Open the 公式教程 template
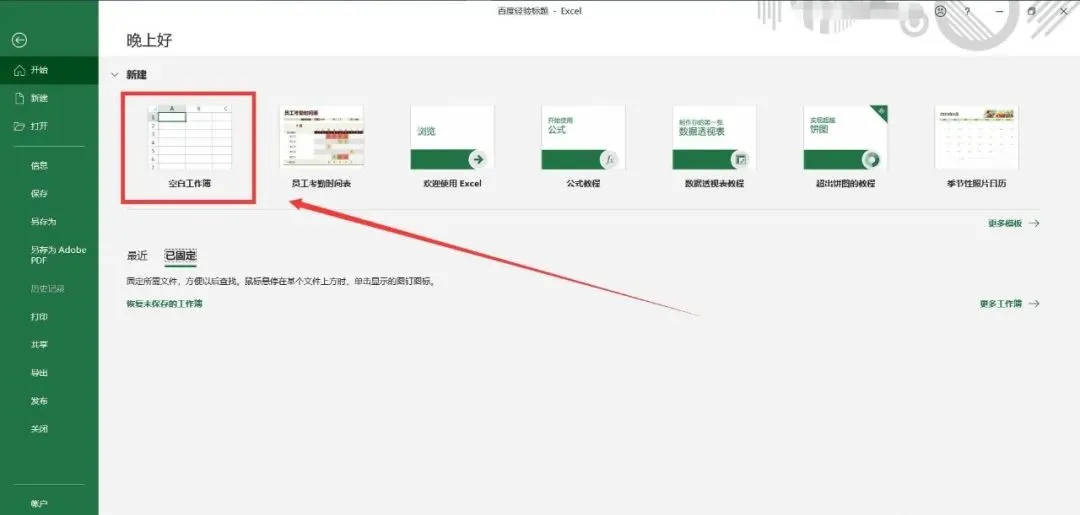1080x515 pixels. [x=583, y=147]
